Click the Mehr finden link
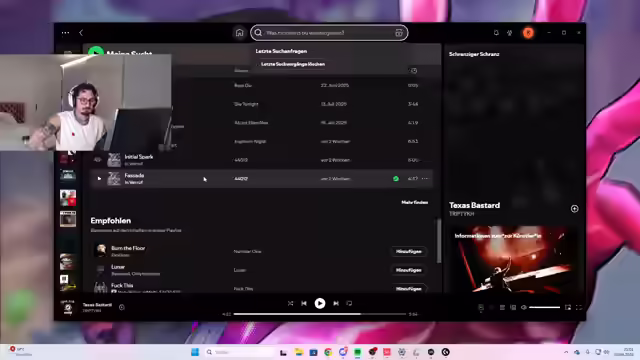 tap(414, 202)
